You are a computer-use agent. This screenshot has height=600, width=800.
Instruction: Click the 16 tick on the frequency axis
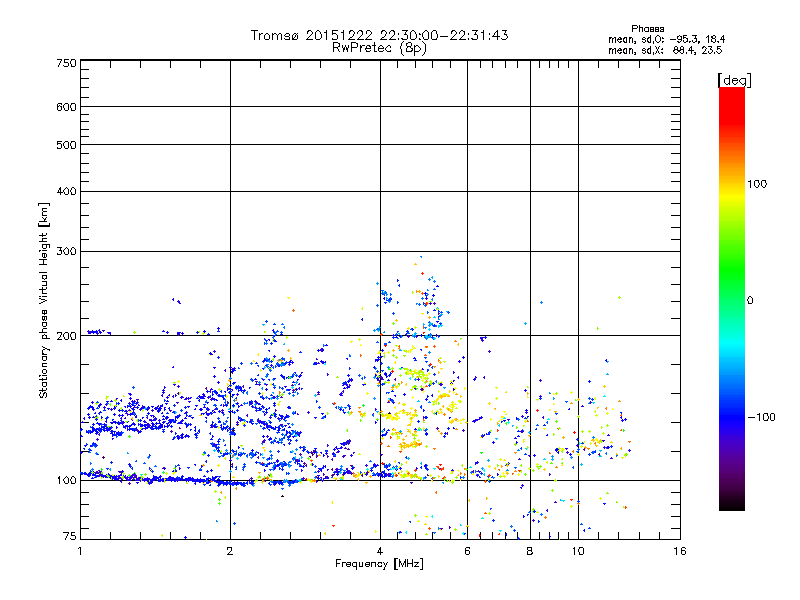[679, 551]
